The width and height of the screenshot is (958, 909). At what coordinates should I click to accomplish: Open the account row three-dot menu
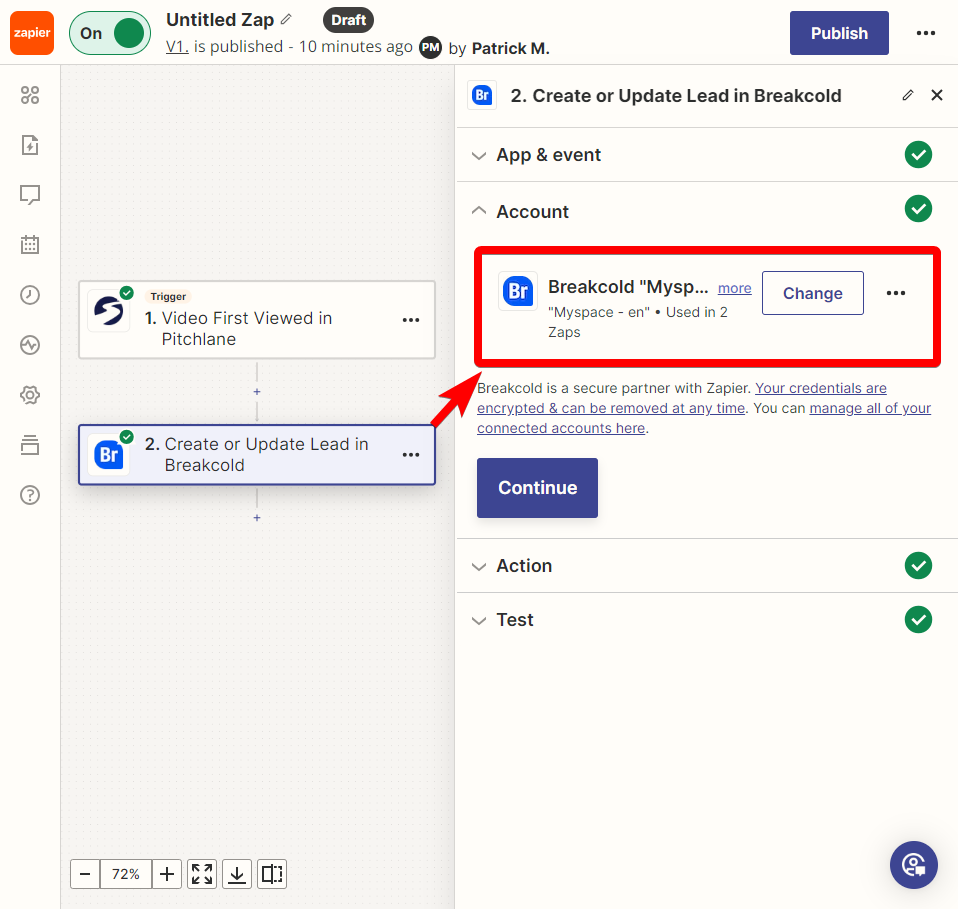tap(896, 293)
